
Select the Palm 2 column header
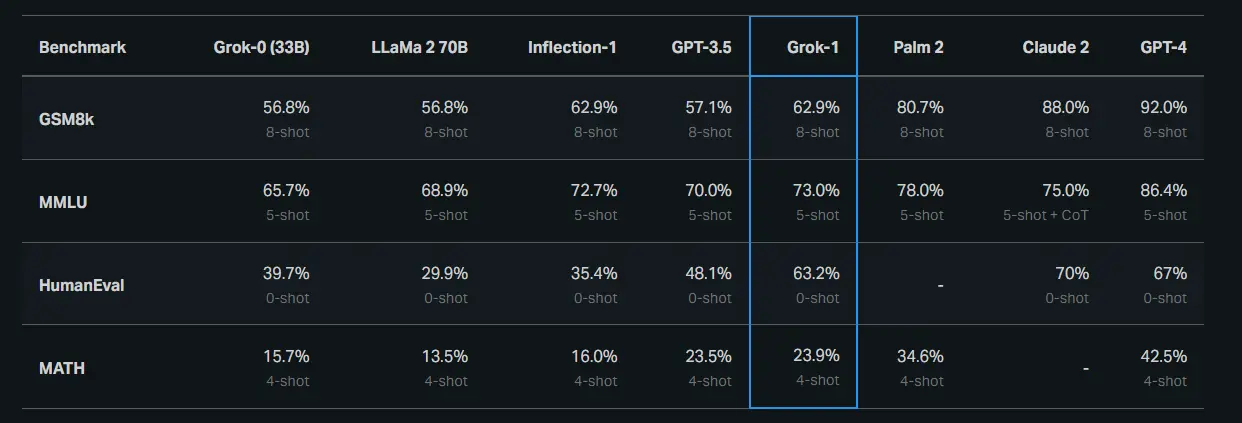coord(917,47)
